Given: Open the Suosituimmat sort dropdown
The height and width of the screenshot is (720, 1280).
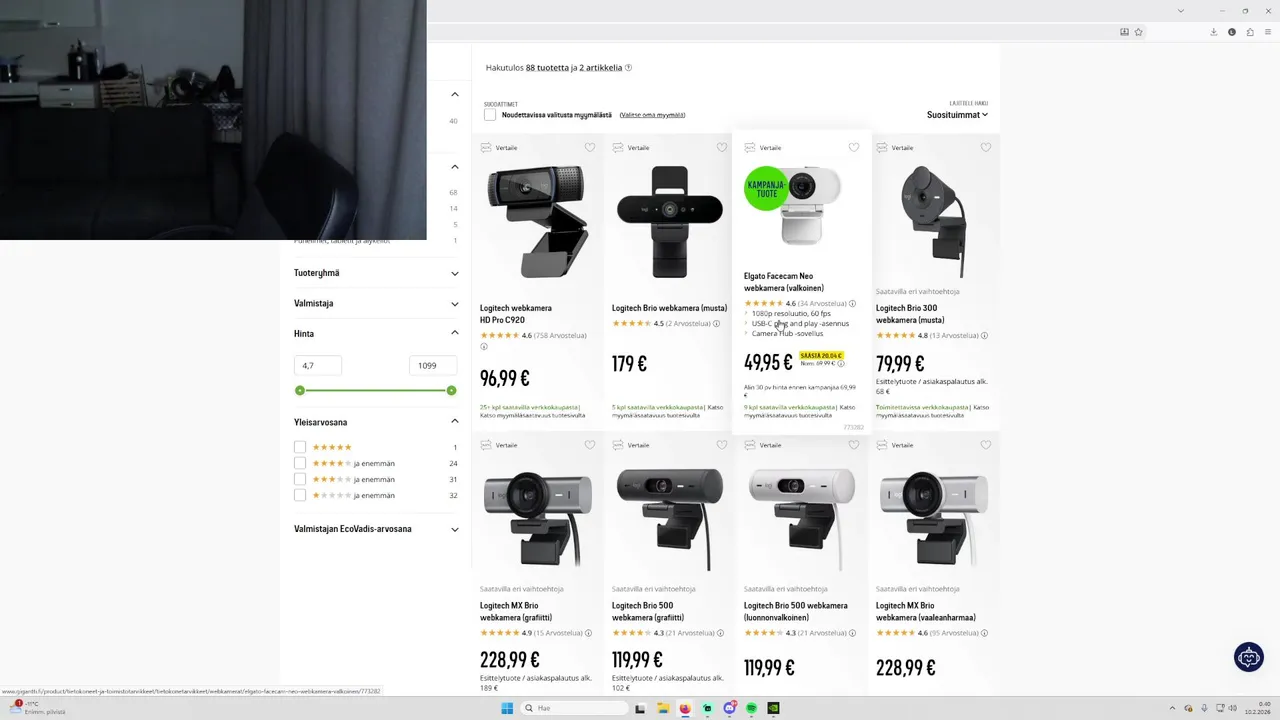Looking at the screenshot, I should point(957,115).
